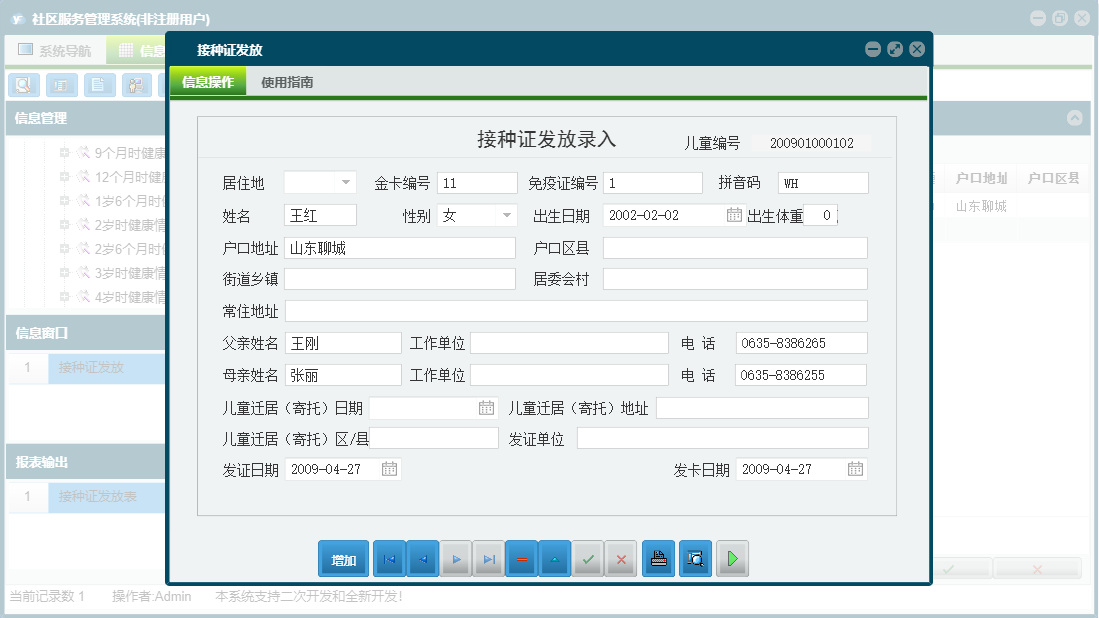
Task: Open the calendar picker beside 出生日期
Action: coord(735,214)
